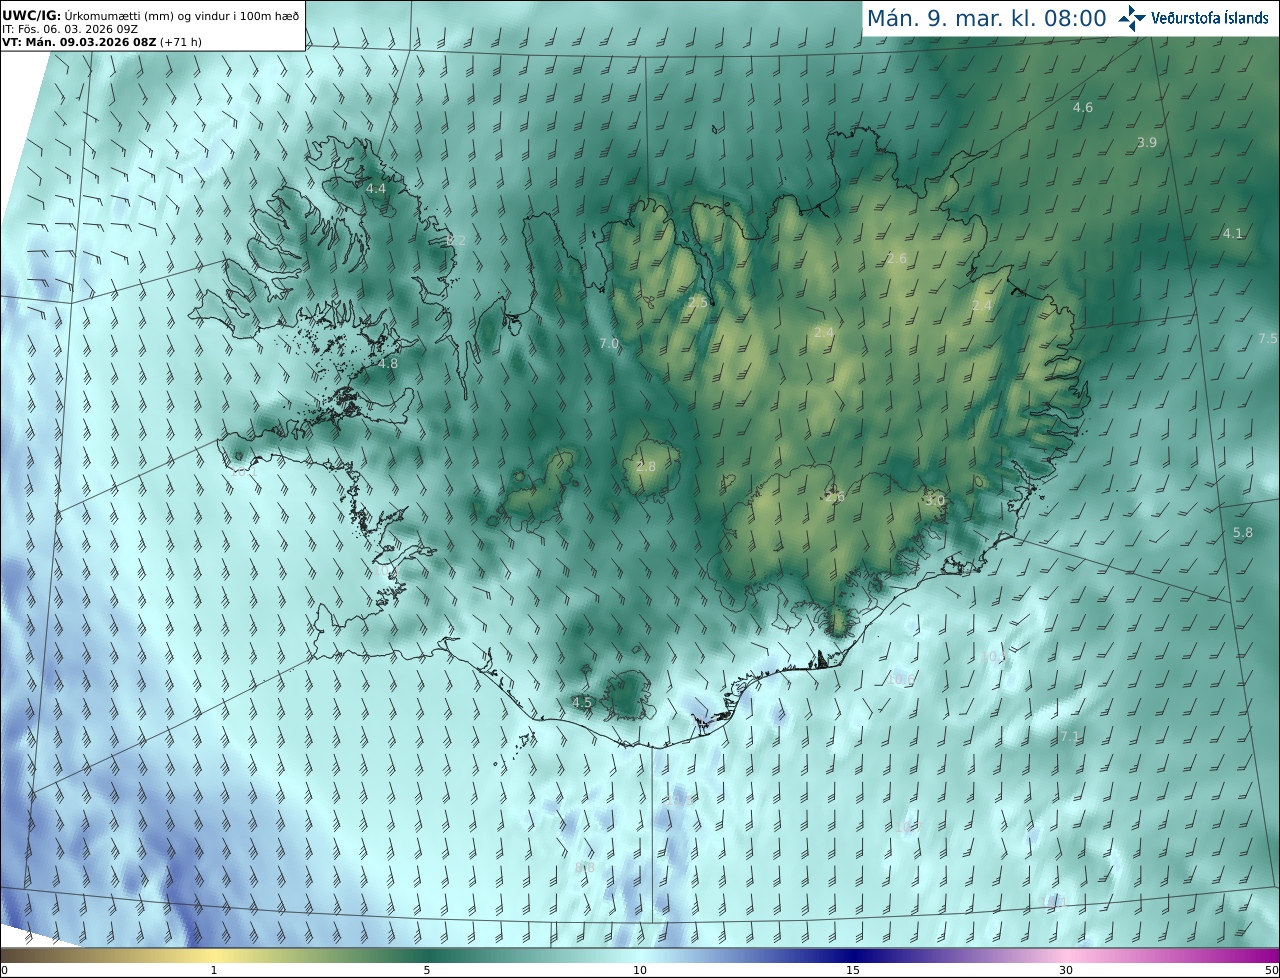
Task: Click the value 2.8 on Hofsjökull glacier
Action: 646,467
